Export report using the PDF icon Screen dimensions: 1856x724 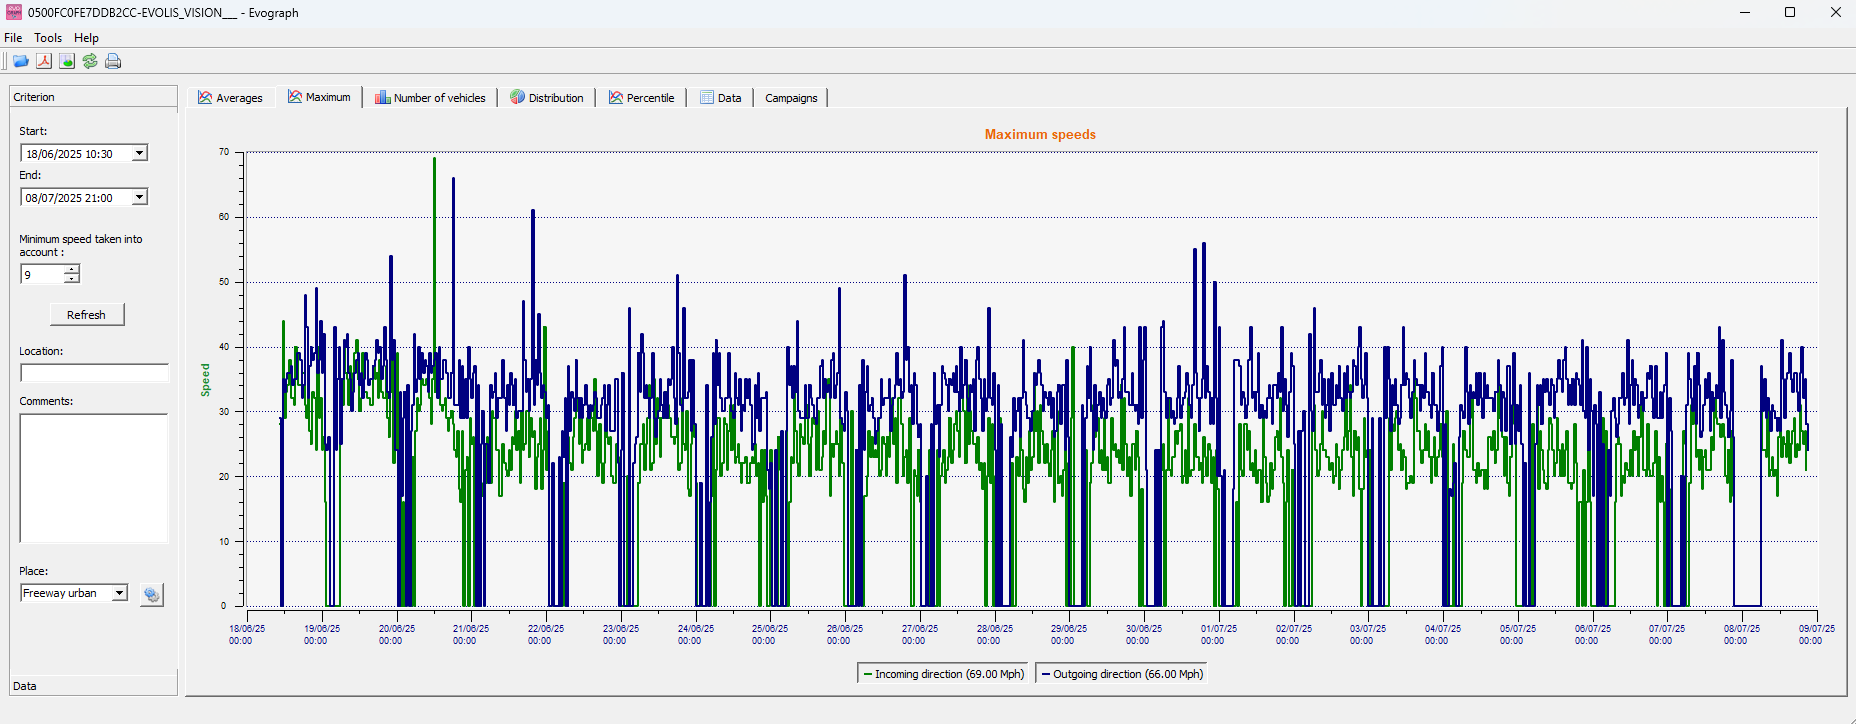44,61
